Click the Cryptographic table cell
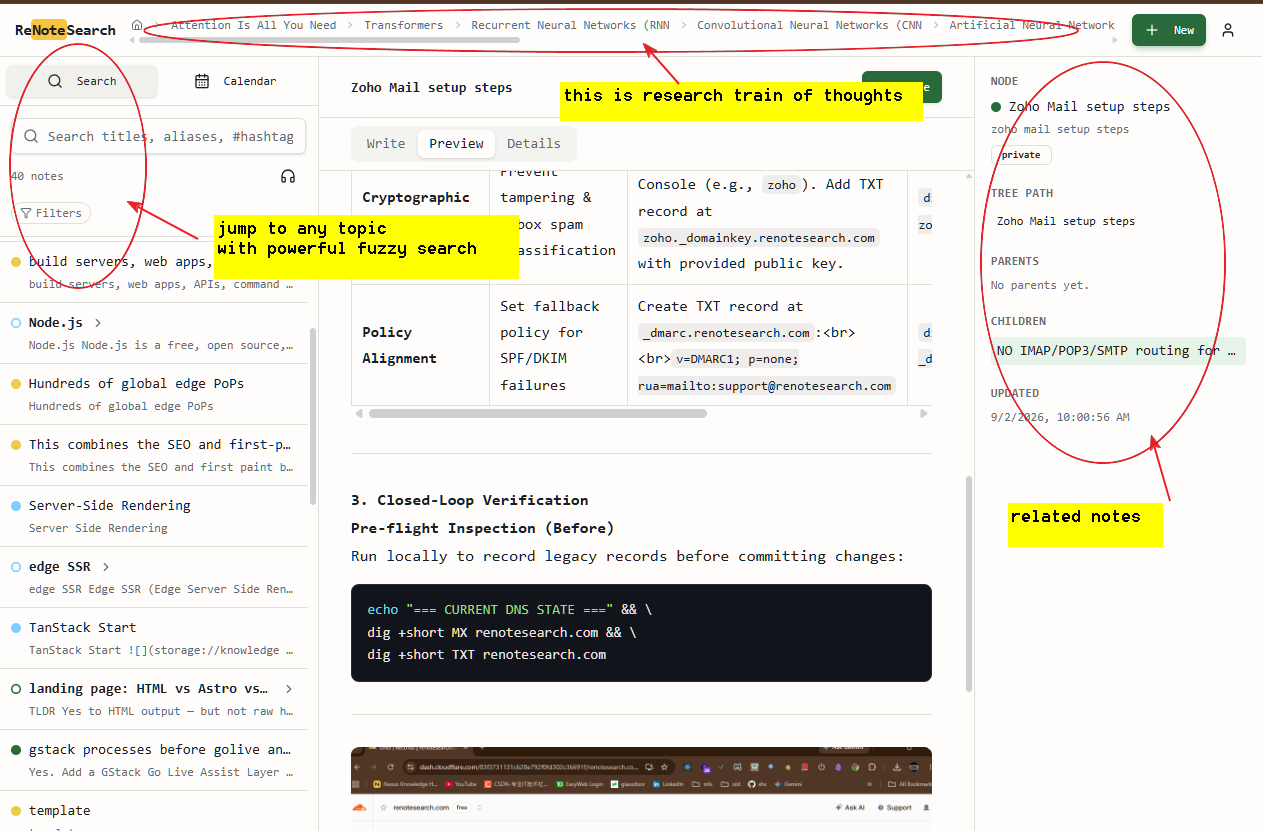Screen dimensions: 1263x831 click(x=420, y=228)
